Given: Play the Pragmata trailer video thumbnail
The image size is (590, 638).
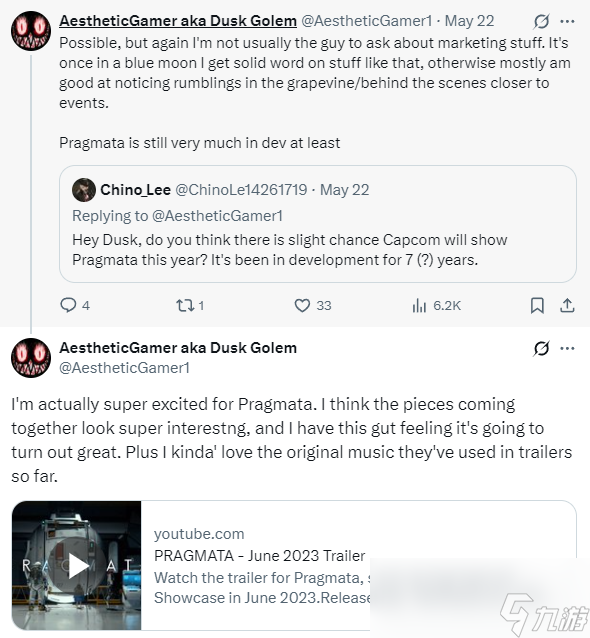Looking at the screenshot, I should (x=77, y=566).
